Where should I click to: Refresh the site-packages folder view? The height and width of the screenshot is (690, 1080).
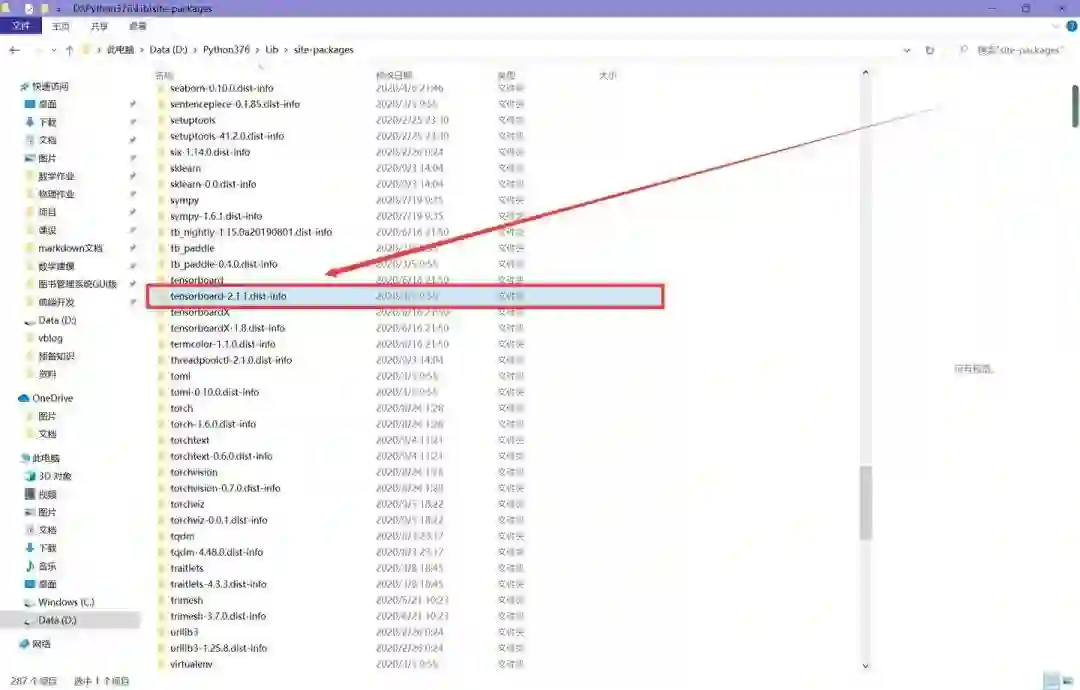(929, 50)
